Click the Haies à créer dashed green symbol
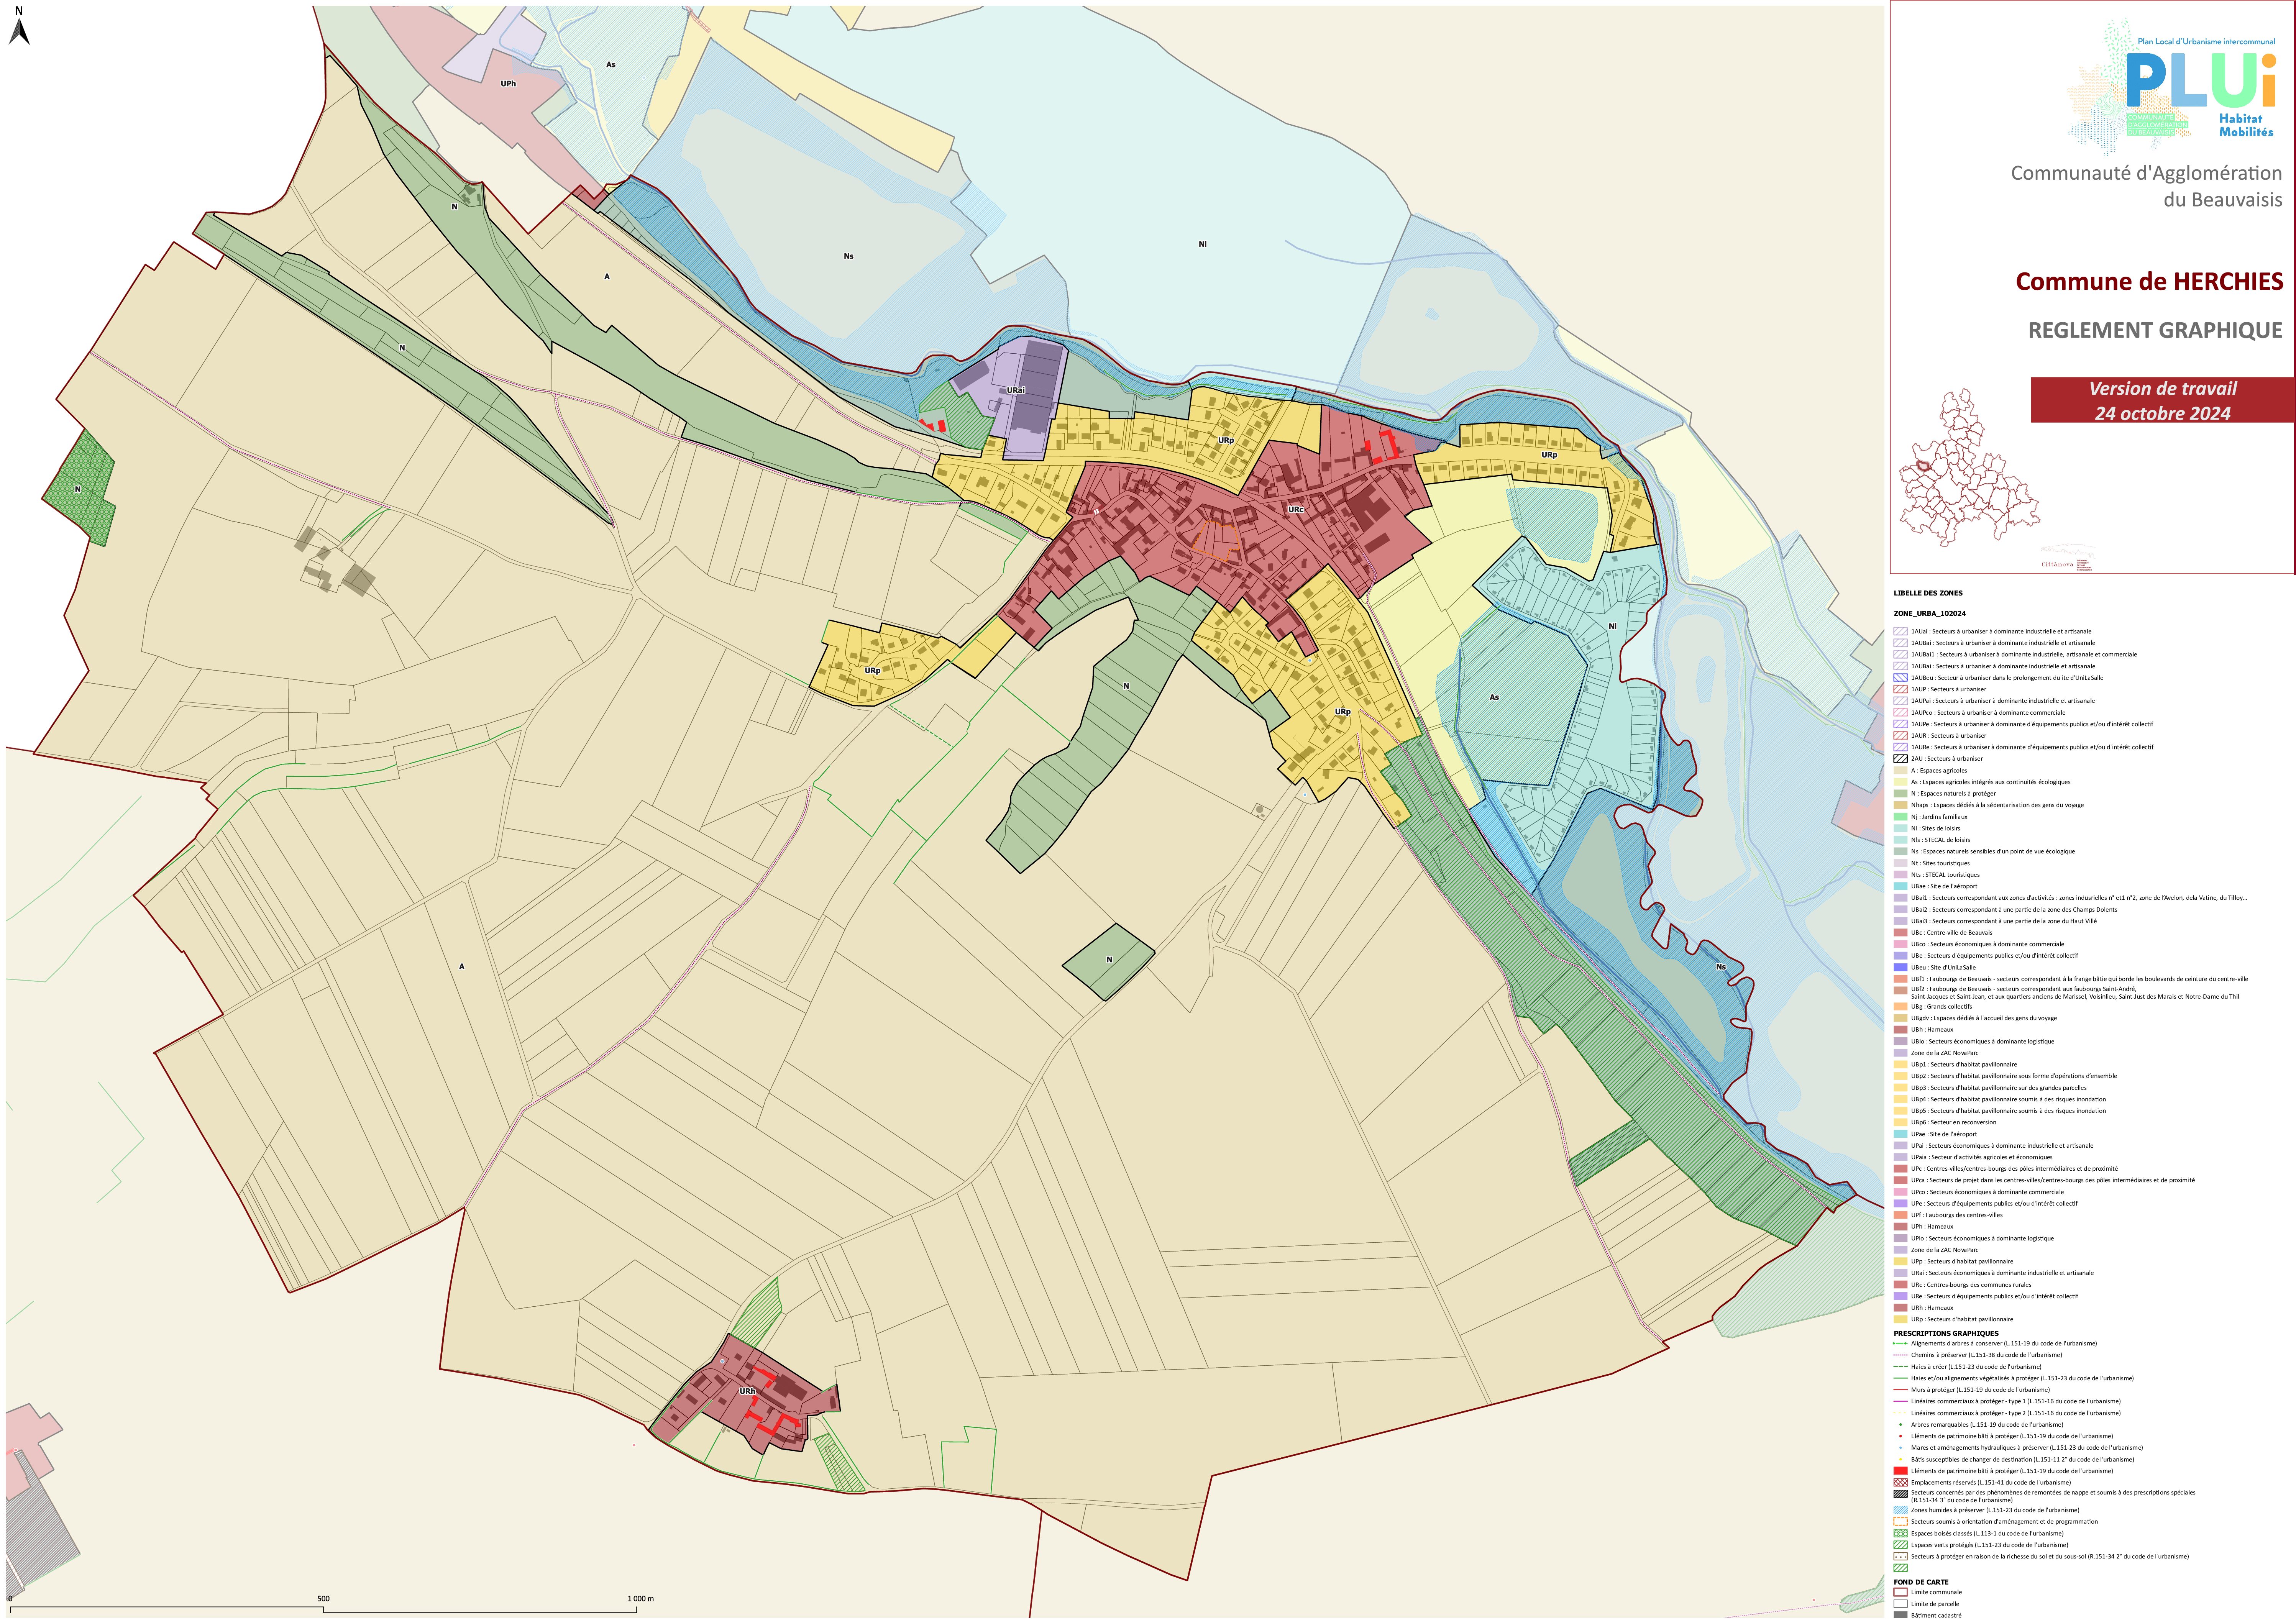 point(1900,1367)
